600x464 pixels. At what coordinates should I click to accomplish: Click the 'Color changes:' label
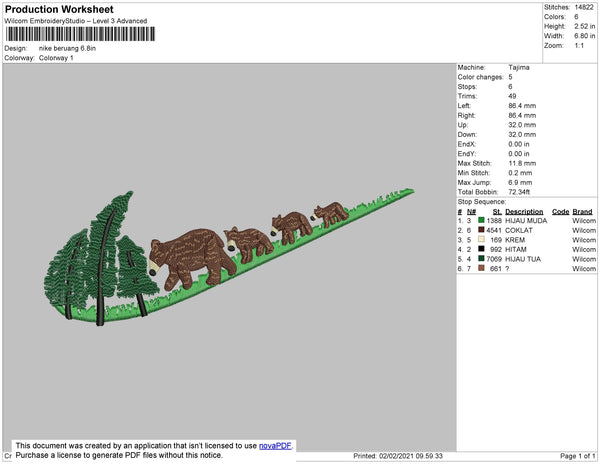481,77
